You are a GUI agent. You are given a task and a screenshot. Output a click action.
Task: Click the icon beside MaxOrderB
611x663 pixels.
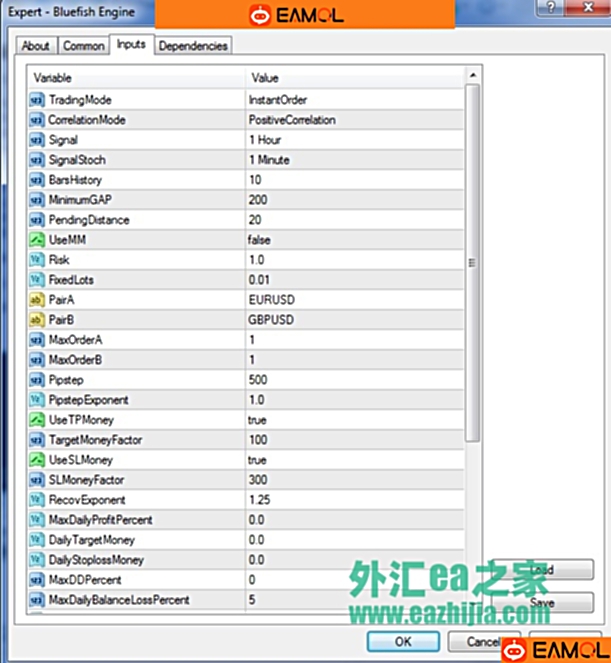point(37,360)
